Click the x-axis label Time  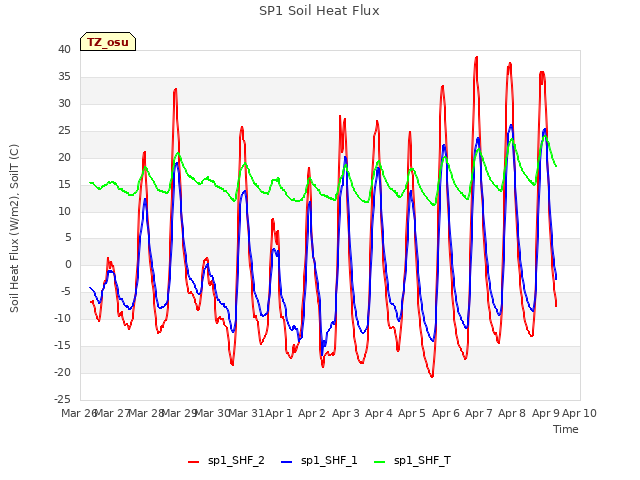click(566, 429)
